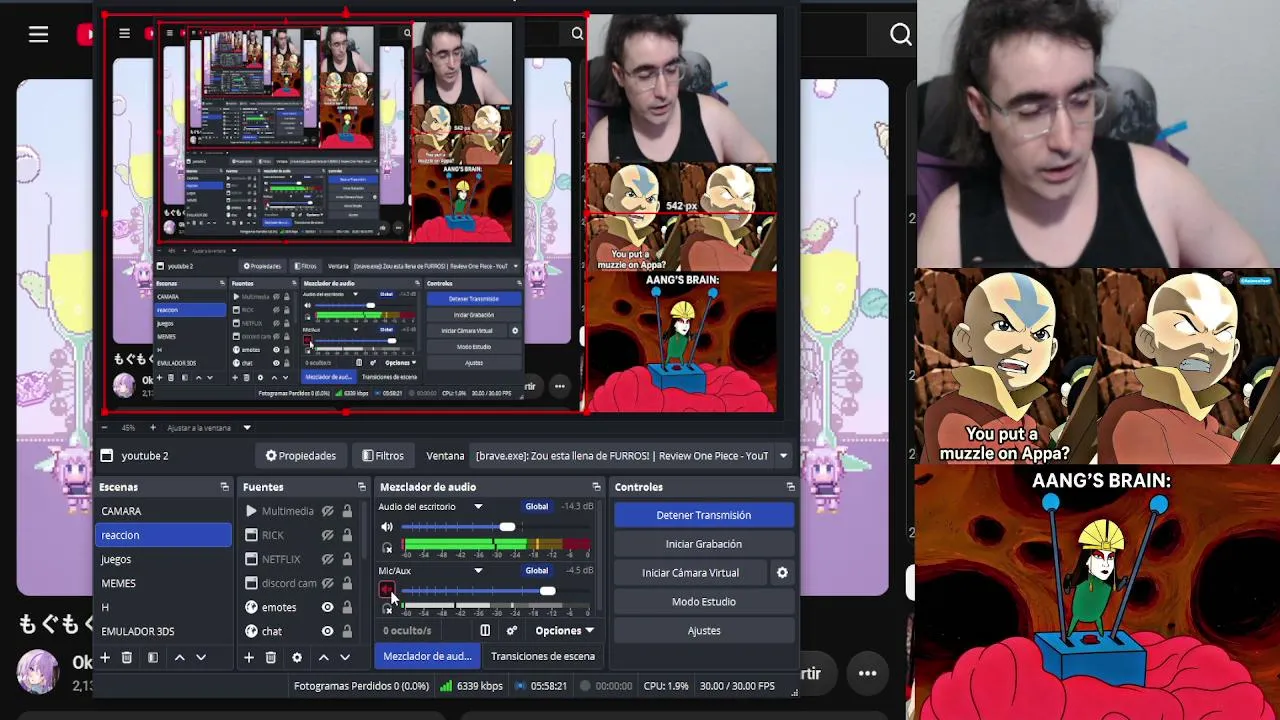
Task: Switch to Transiciones de escena tab
Action: coord(543,656)
